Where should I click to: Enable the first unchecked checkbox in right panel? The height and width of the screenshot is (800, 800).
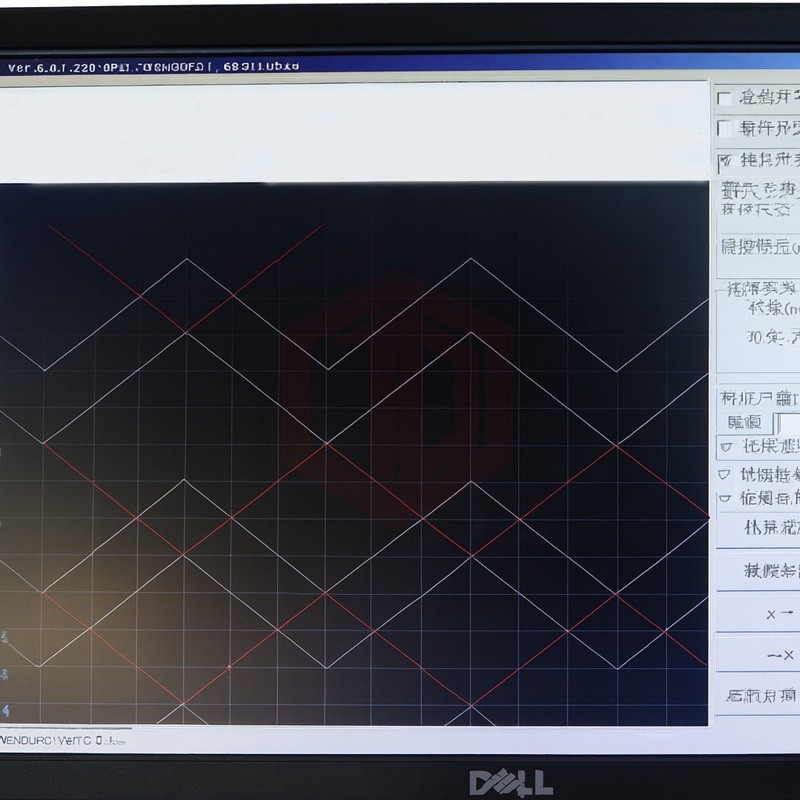click(x=724, y=98)
